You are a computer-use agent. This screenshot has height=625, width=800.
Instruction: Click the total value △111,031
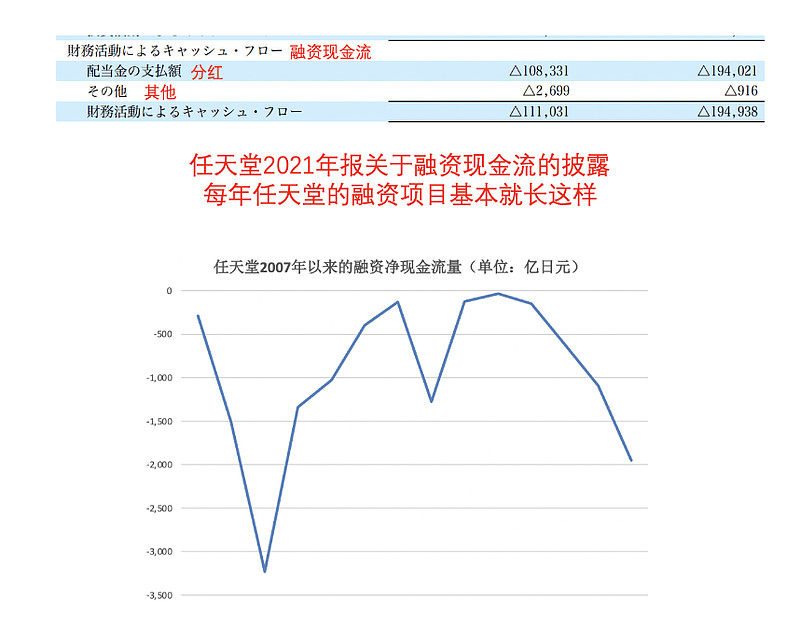[x=539, y=112]
